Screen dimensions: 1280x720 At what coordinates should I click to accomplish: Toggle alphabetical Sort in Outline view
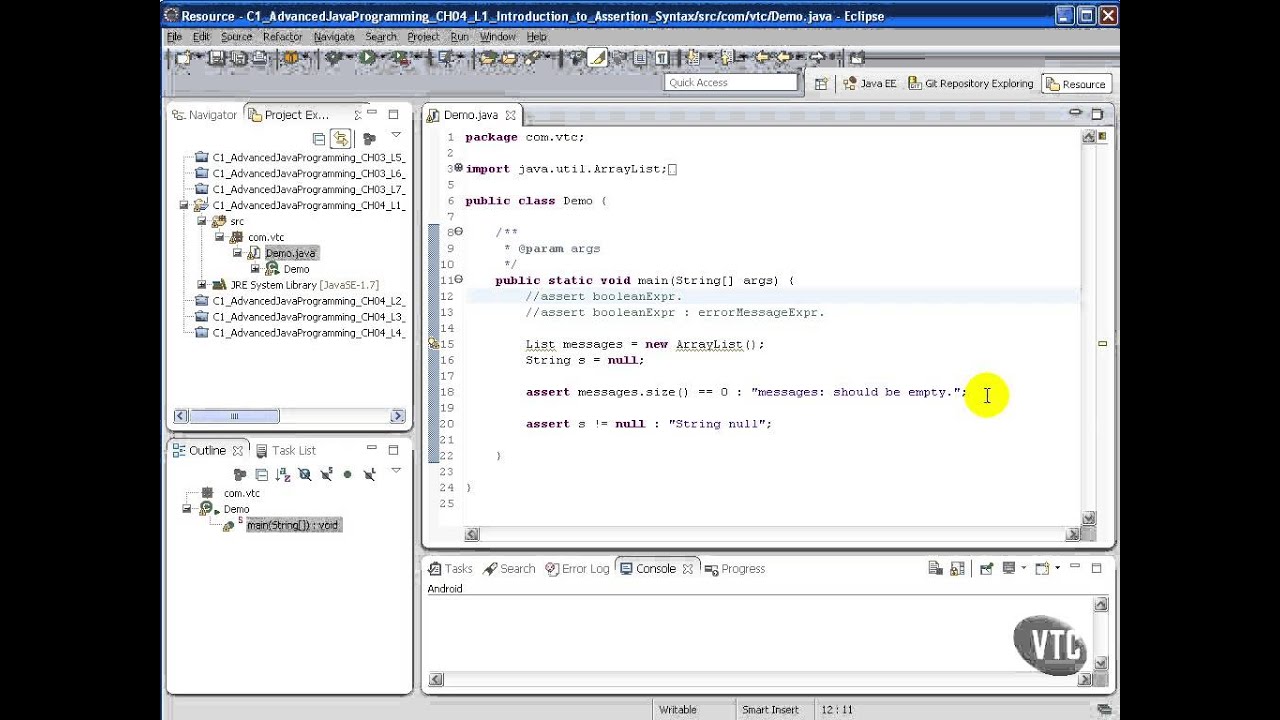pyautogui.click(x=282, y=475)
